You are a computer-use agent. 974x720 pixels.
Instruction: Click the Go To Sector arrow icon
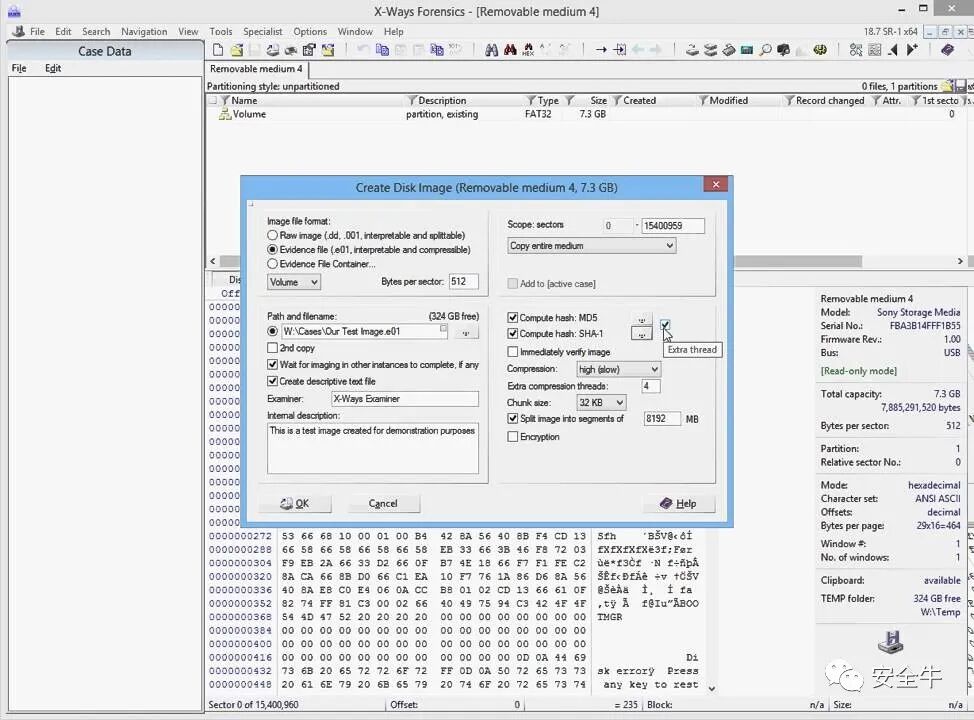[x=619, y=50]
